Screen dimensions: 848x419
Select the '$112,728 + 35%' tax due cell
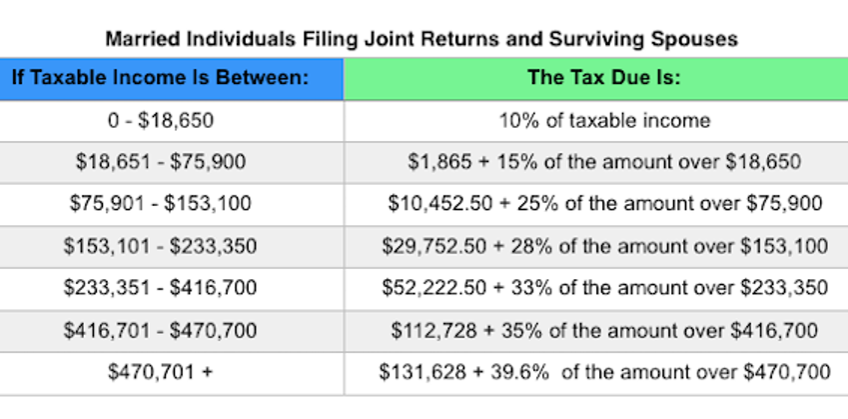604,330
